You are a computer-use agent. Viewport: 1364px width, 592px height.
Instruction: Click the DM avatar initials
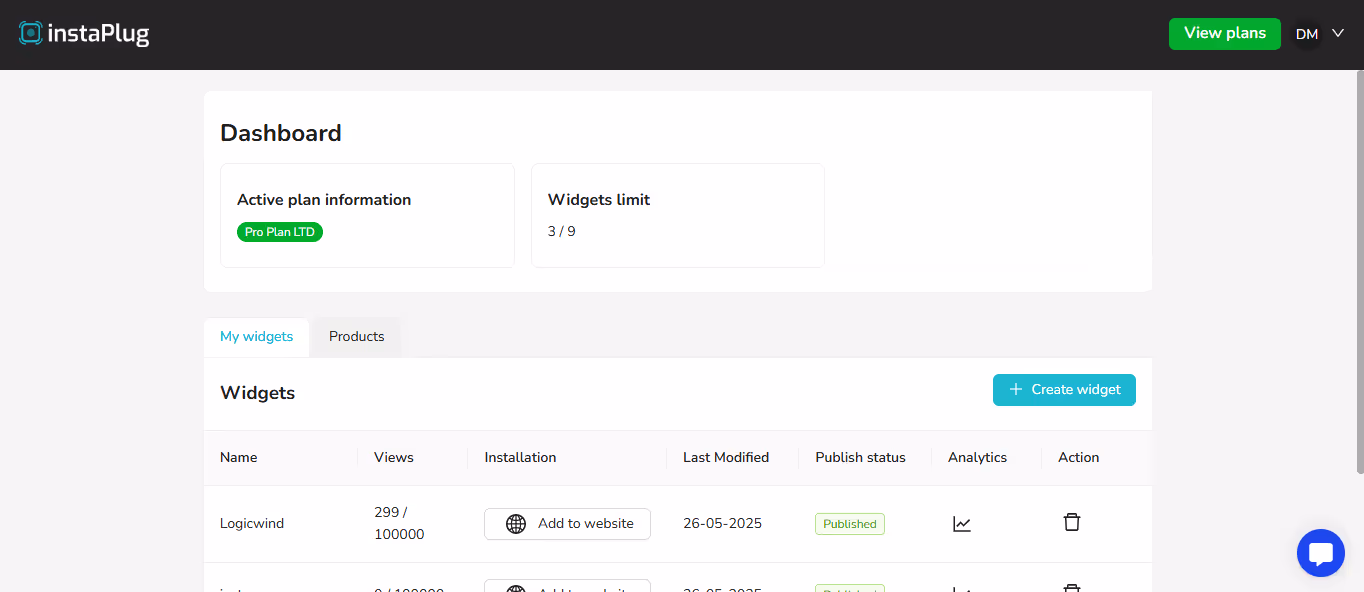coord(1306,33)
